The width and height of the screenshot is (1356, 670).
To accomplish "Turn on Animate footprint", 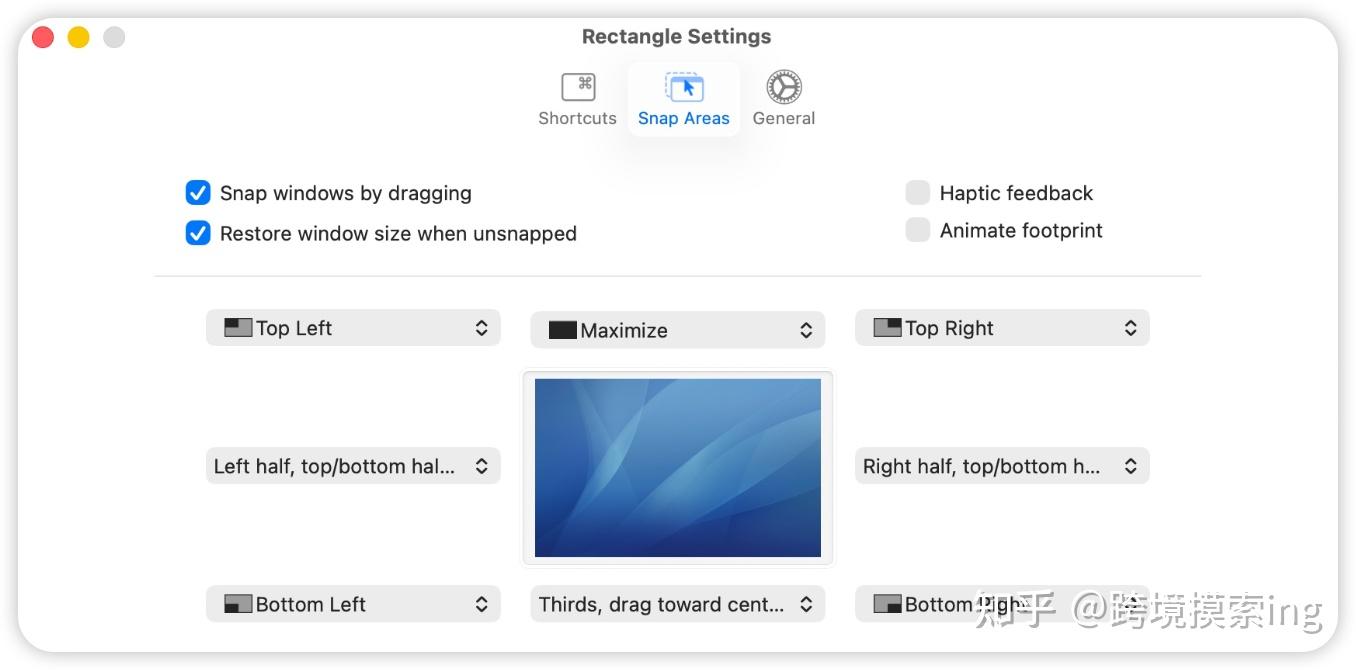I will pyautogui.click(x=918, y=230).
